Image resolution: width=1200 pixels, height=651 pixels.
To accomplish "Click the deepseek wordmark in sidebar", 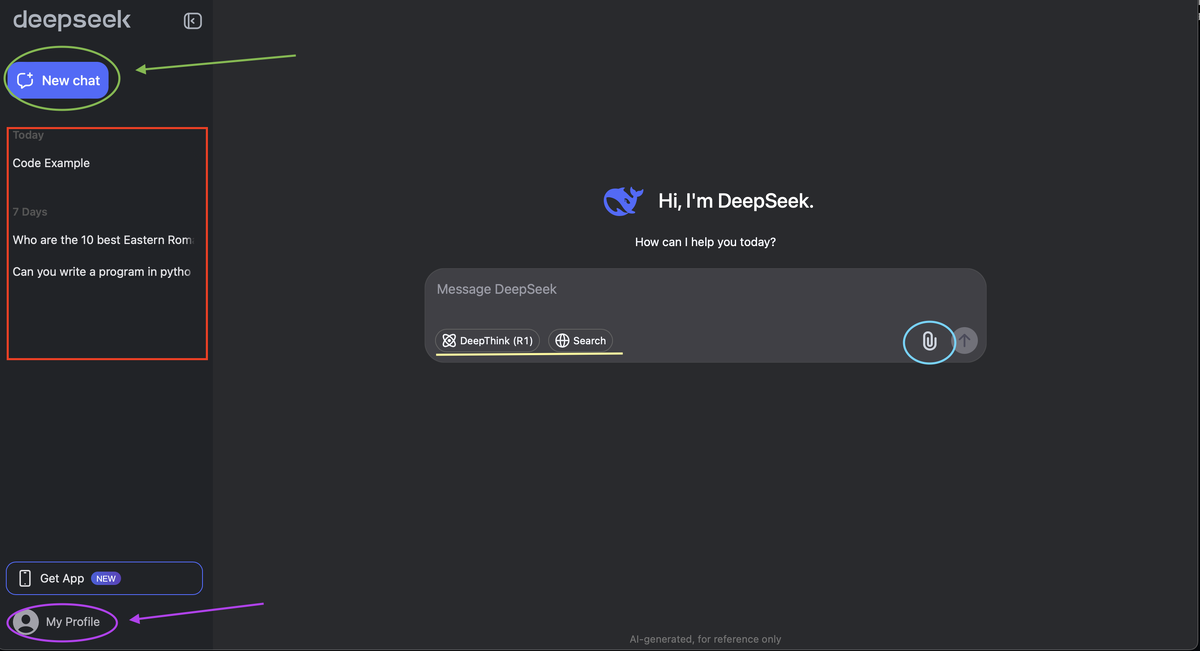I will click(x=72, y=20).
